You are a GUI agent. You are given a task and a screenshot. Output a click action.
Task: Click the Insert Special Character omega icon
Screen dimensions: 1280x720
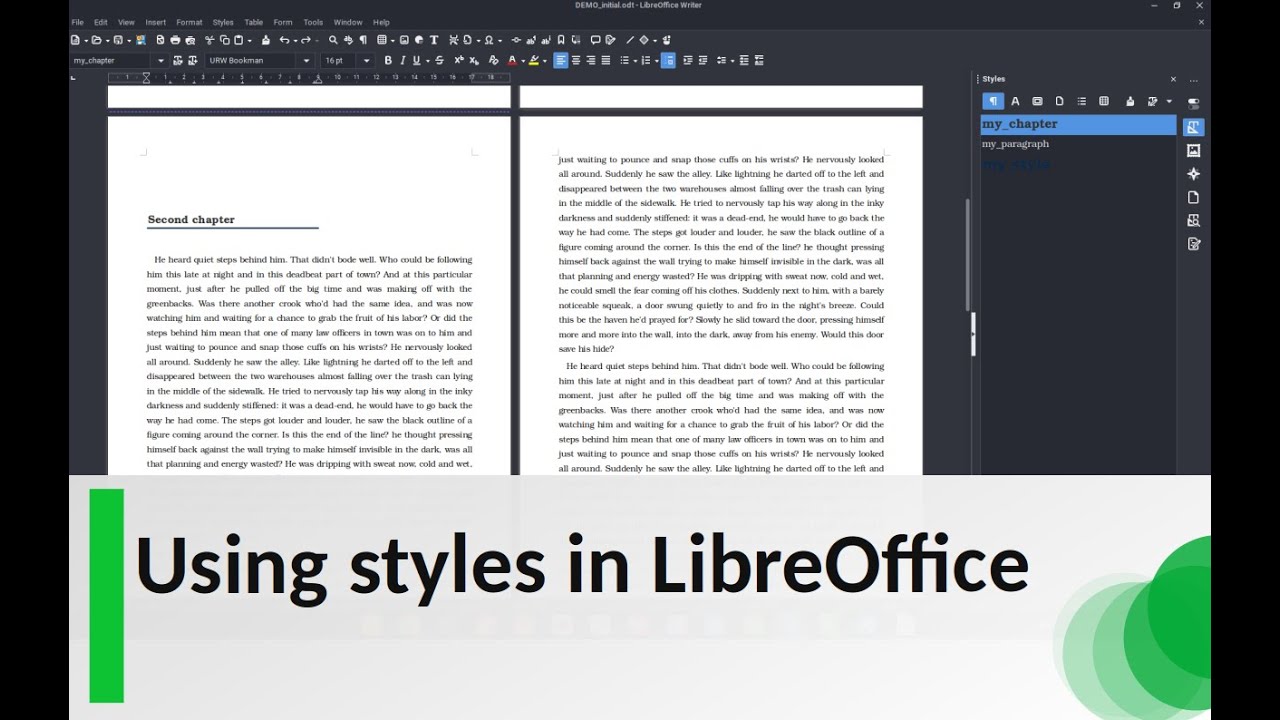click(x=489, y=40)
